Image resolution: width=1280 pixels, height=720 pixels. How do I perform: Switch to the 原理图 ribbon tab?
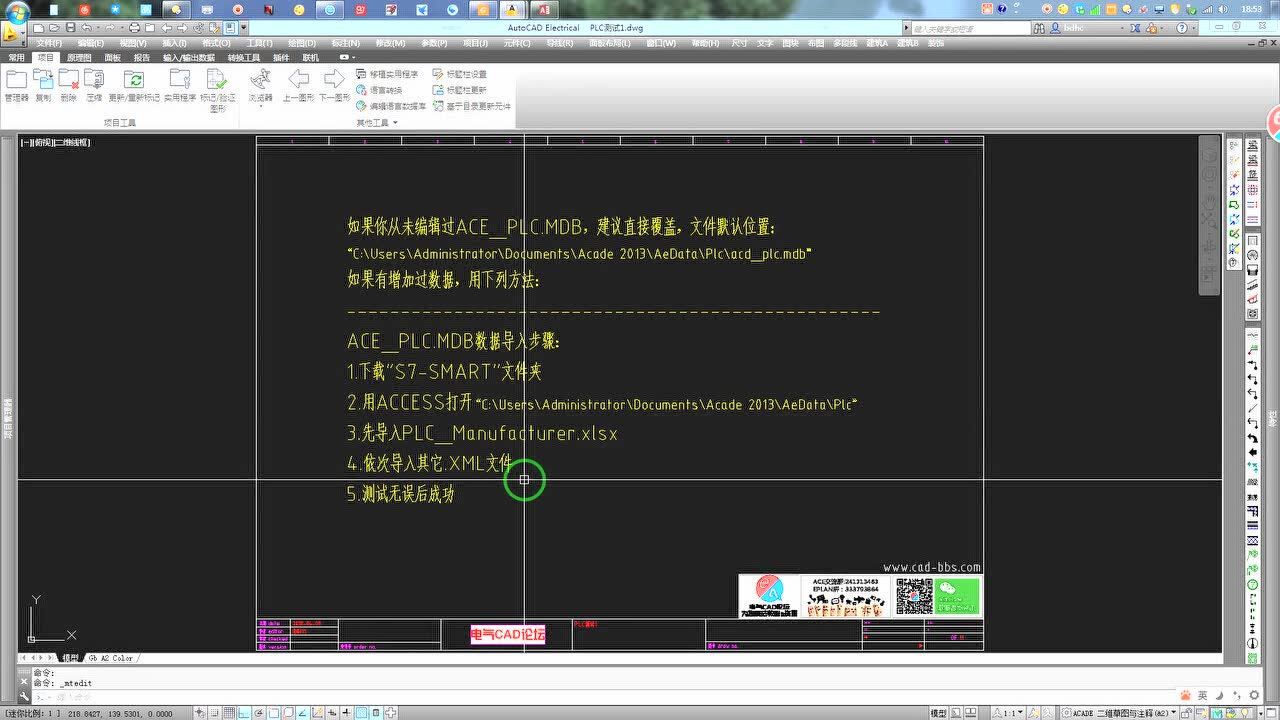point(77,57)
